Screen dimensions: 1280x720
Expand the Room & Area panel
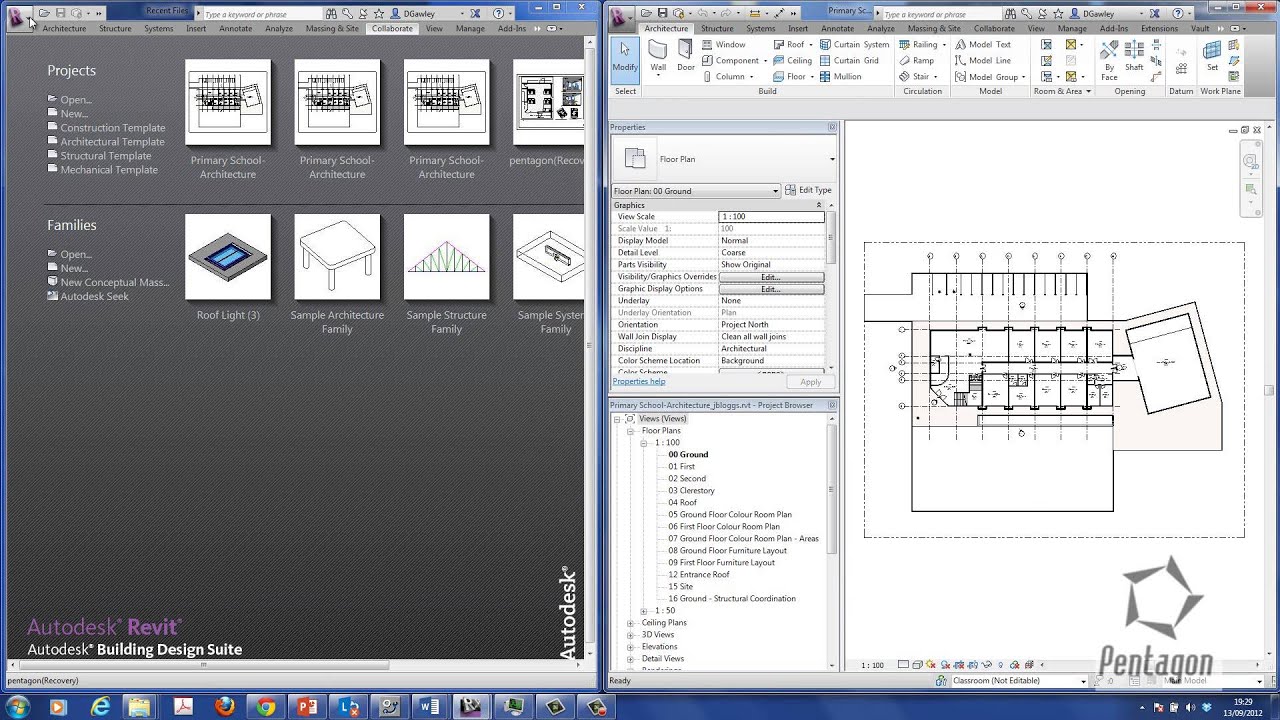(x=1062, y=91)
